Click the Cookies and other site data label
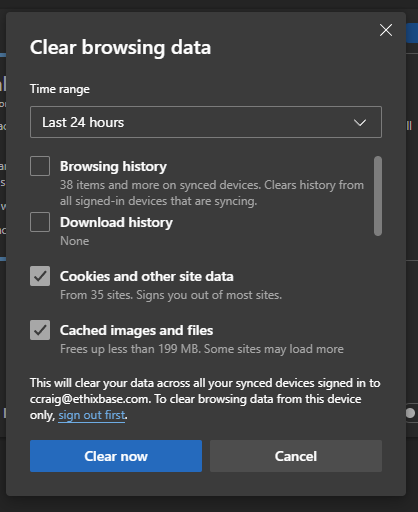 pyautogui.click(x=147, y=276)
